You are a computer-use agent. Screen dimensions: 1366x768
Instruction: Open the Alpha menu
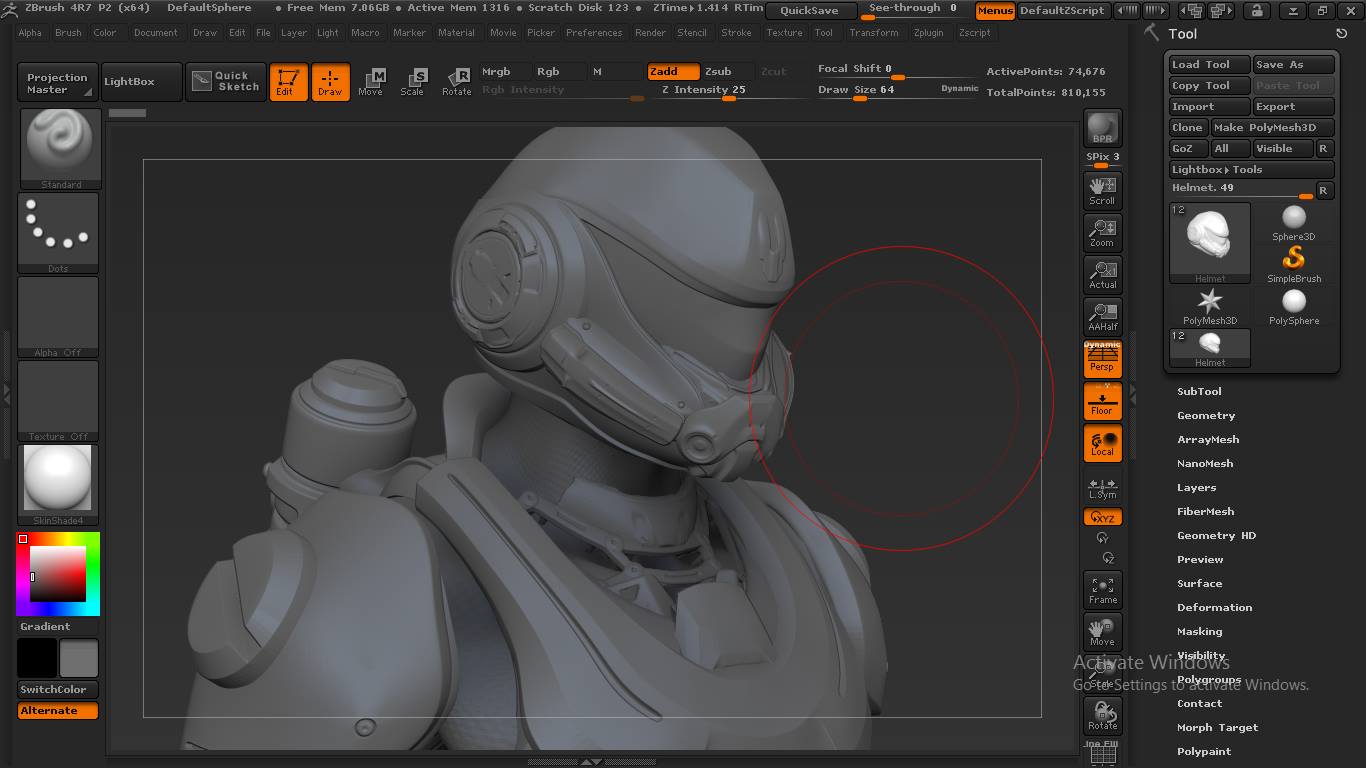pos(30,33)
